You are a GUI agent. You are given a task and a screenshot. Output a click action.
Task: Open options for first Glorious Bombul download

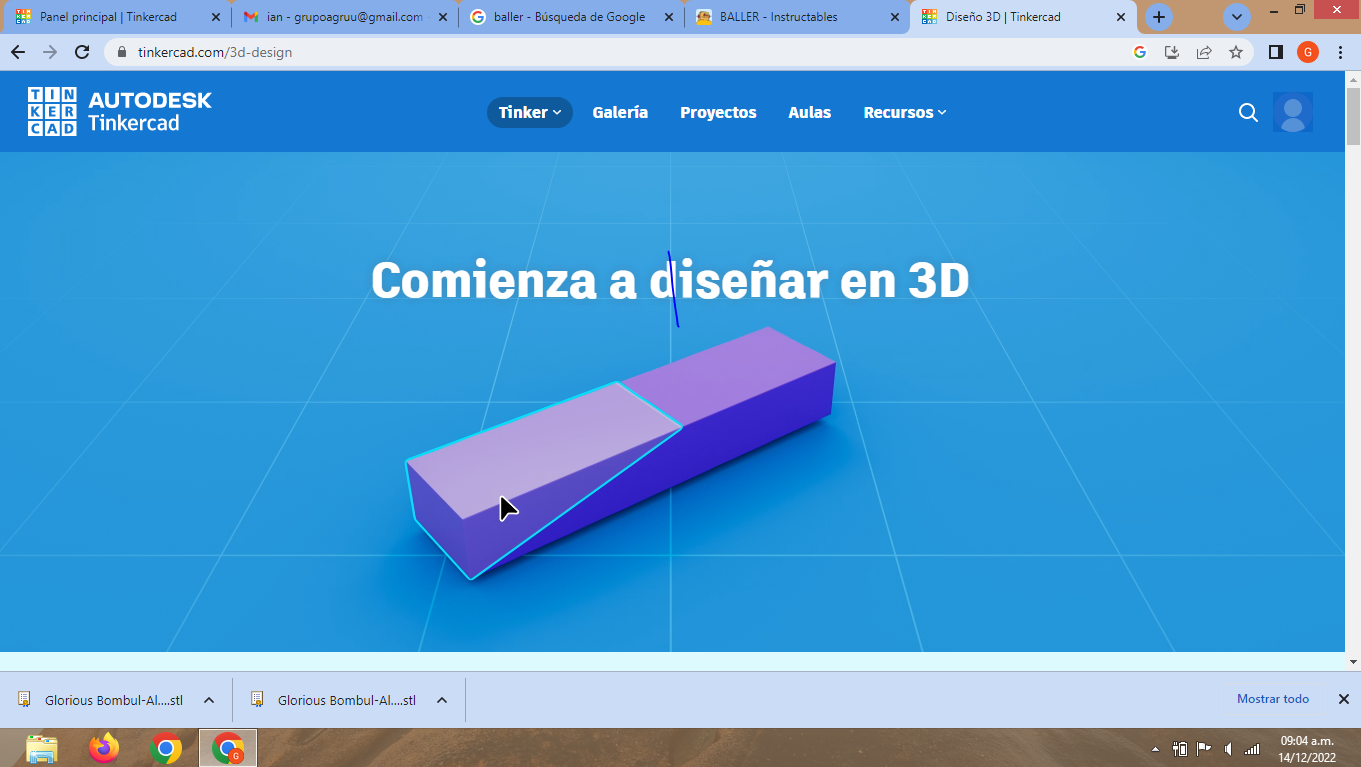coord(209,700)
